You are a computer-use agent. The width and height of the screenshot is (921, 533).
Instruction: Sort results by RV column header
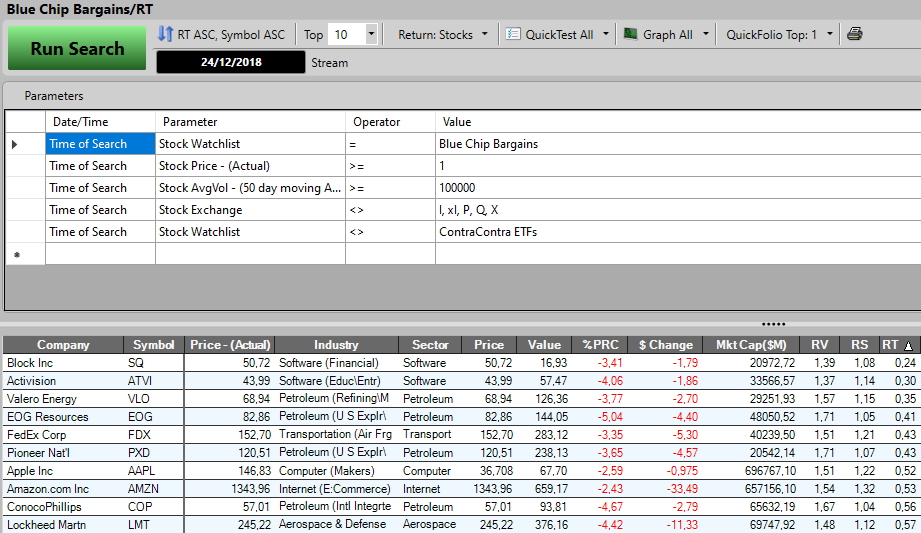(x=819, y=345)
